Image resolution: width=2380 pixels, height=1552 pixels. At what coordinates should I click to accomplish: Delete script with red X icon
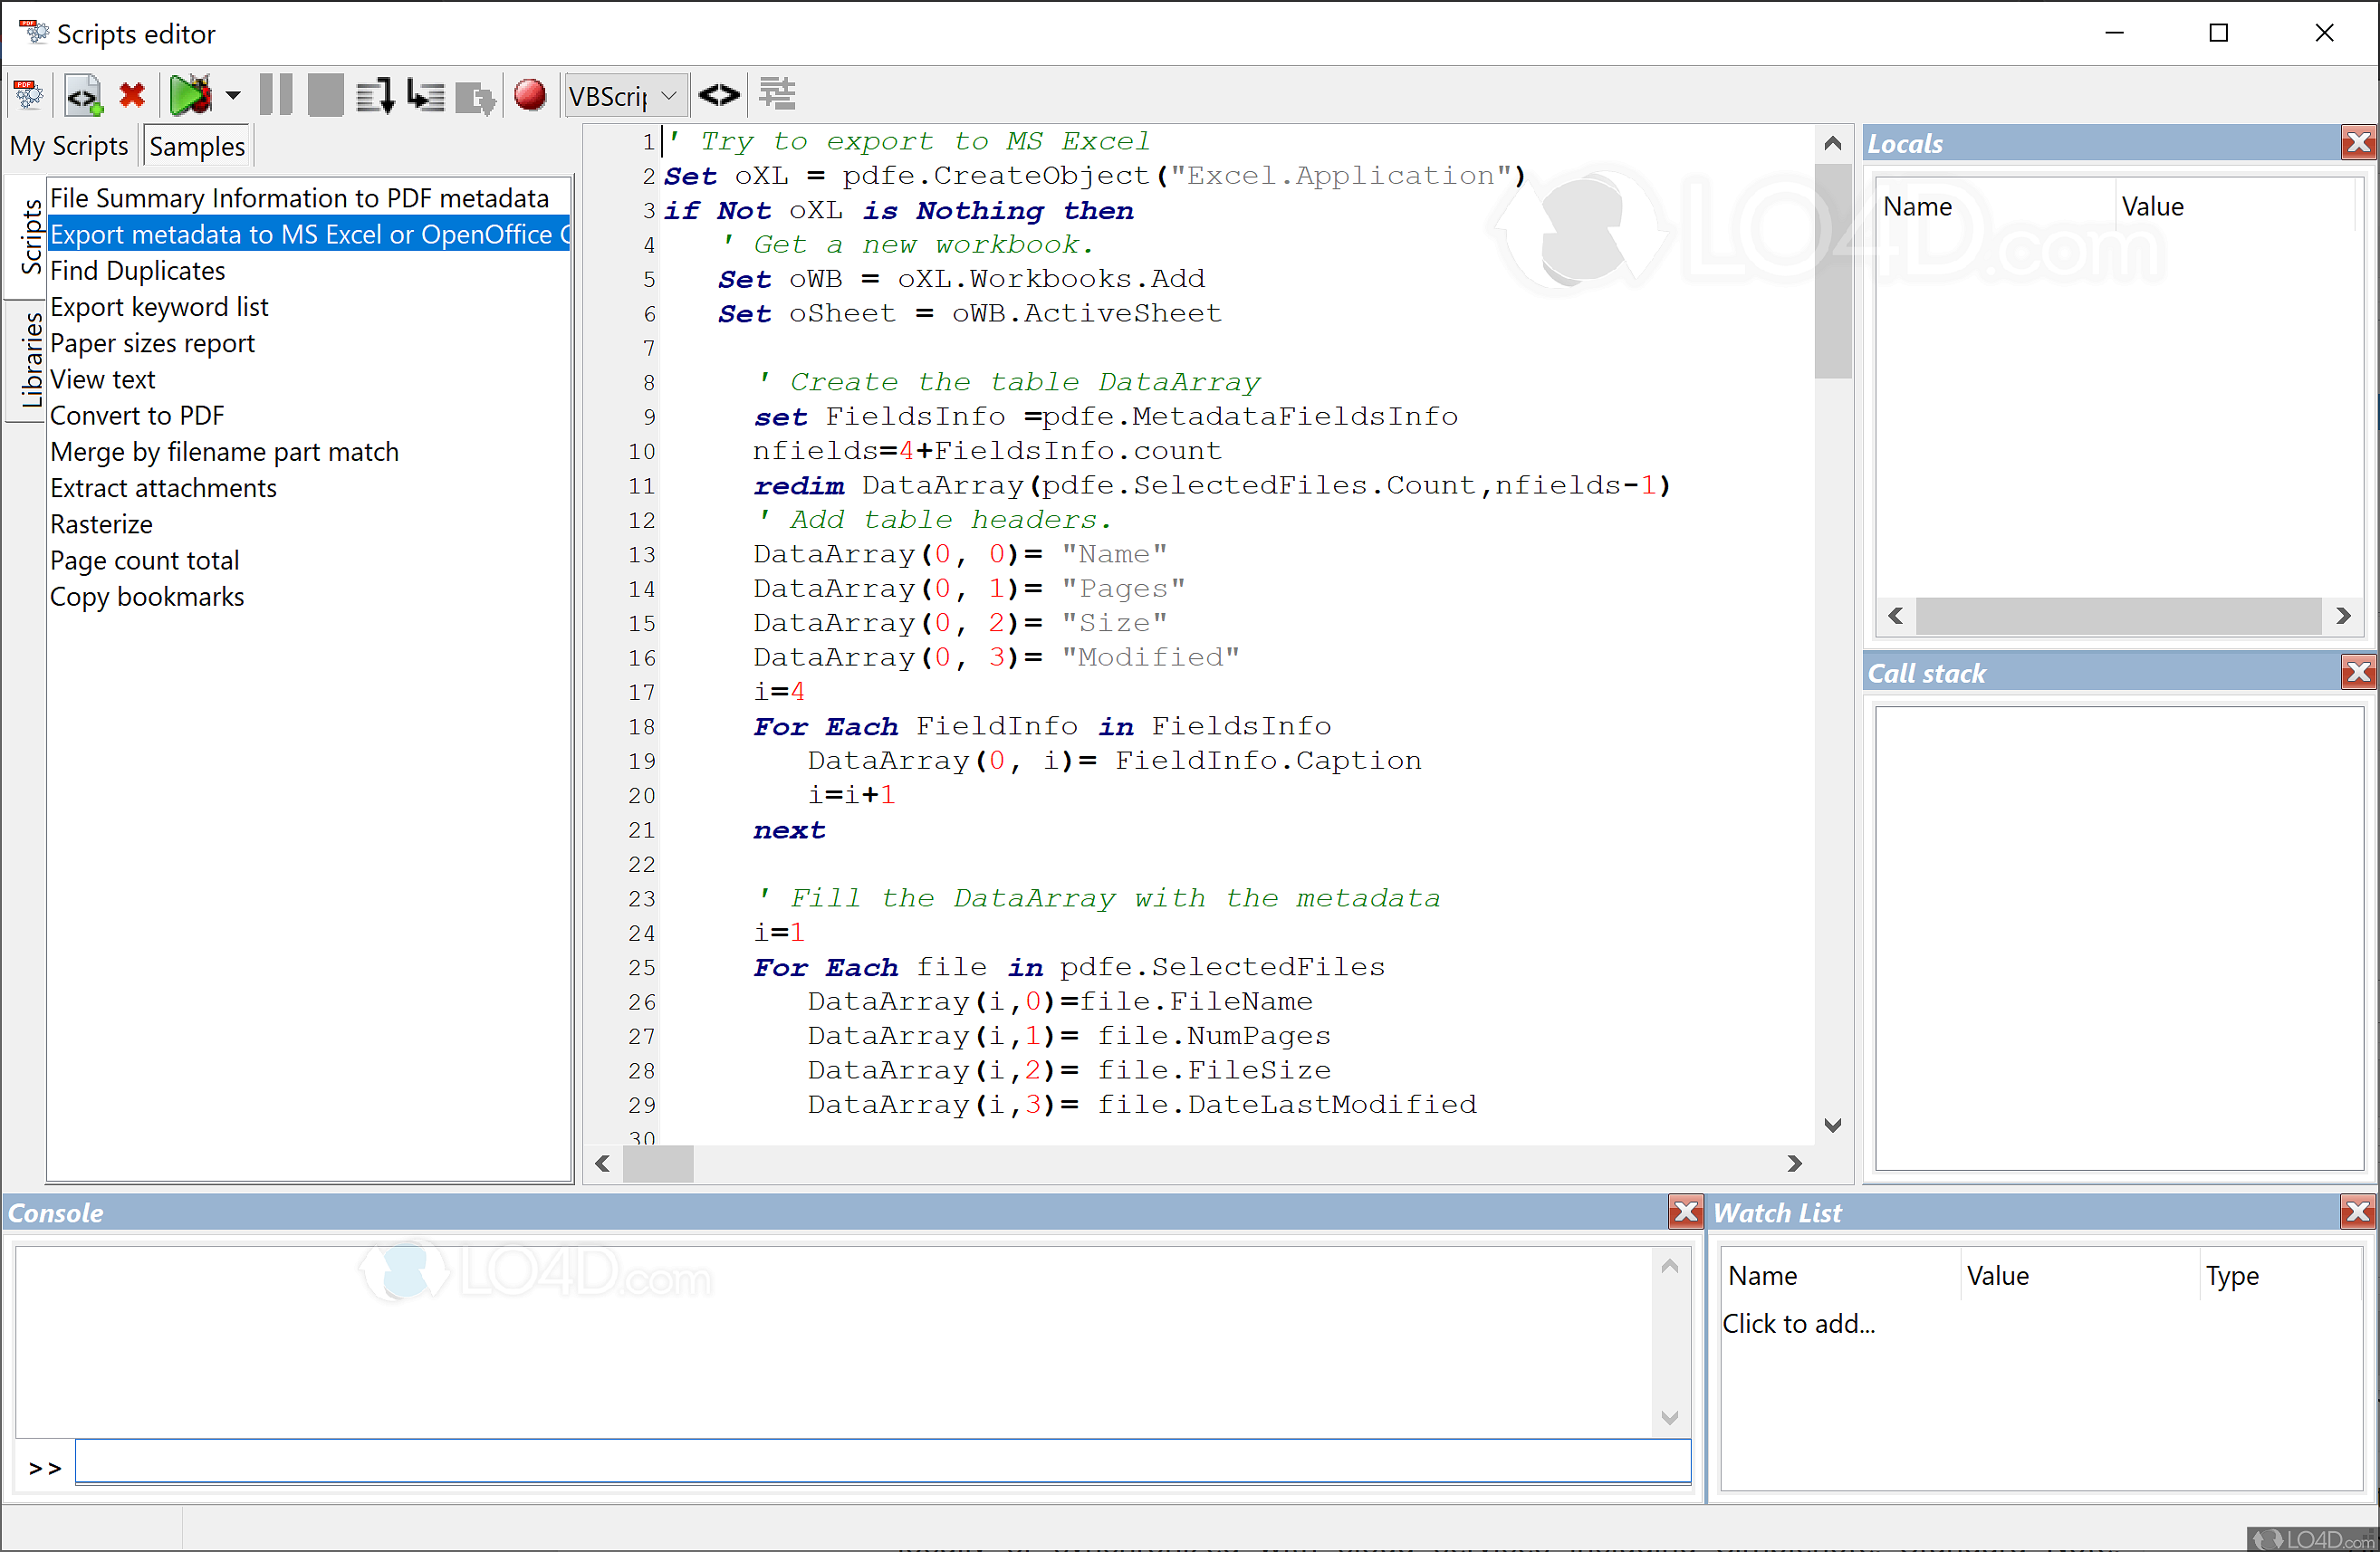132,95
